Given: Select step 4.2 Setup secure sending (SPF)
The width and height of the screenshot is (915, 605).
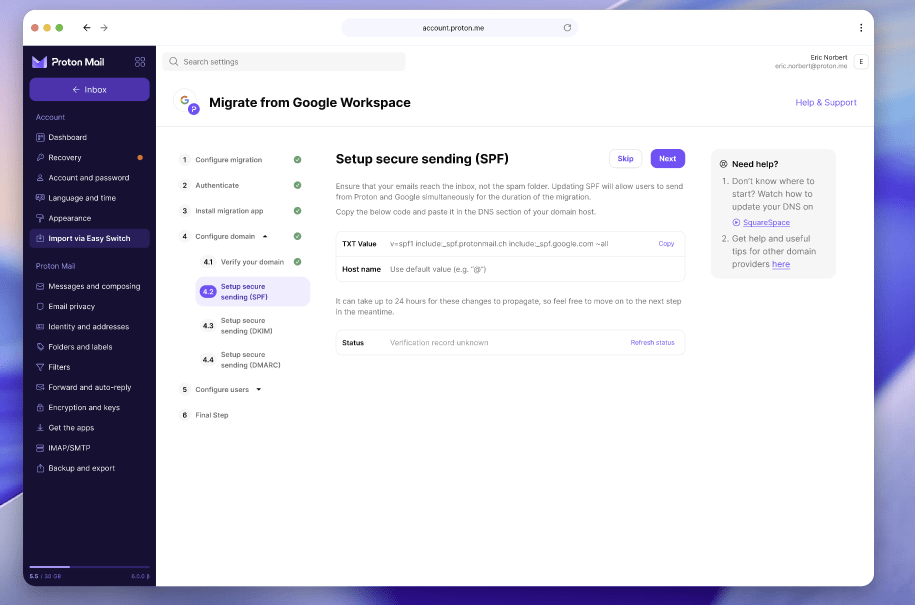Looking at the screenshot, I should click(x=253, y=292).
